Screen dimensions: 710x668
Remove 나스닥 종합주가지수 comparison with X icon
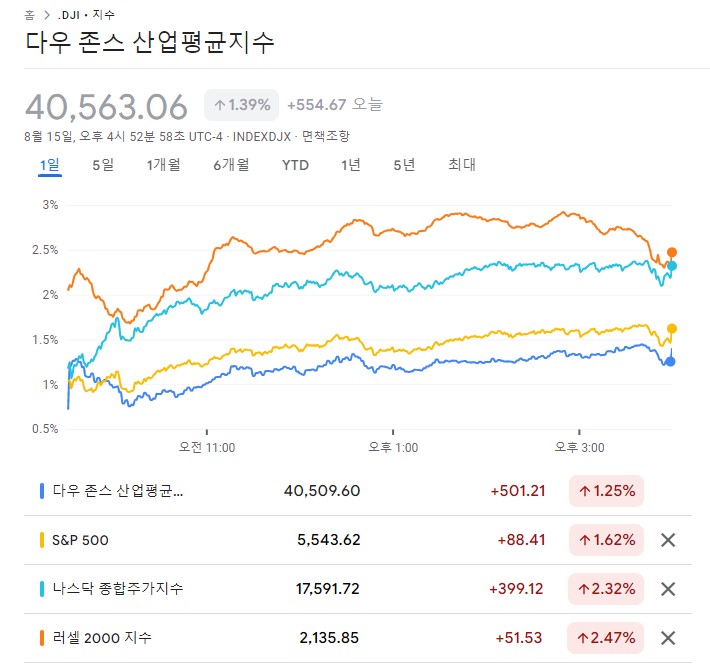(x=669, y=589)
